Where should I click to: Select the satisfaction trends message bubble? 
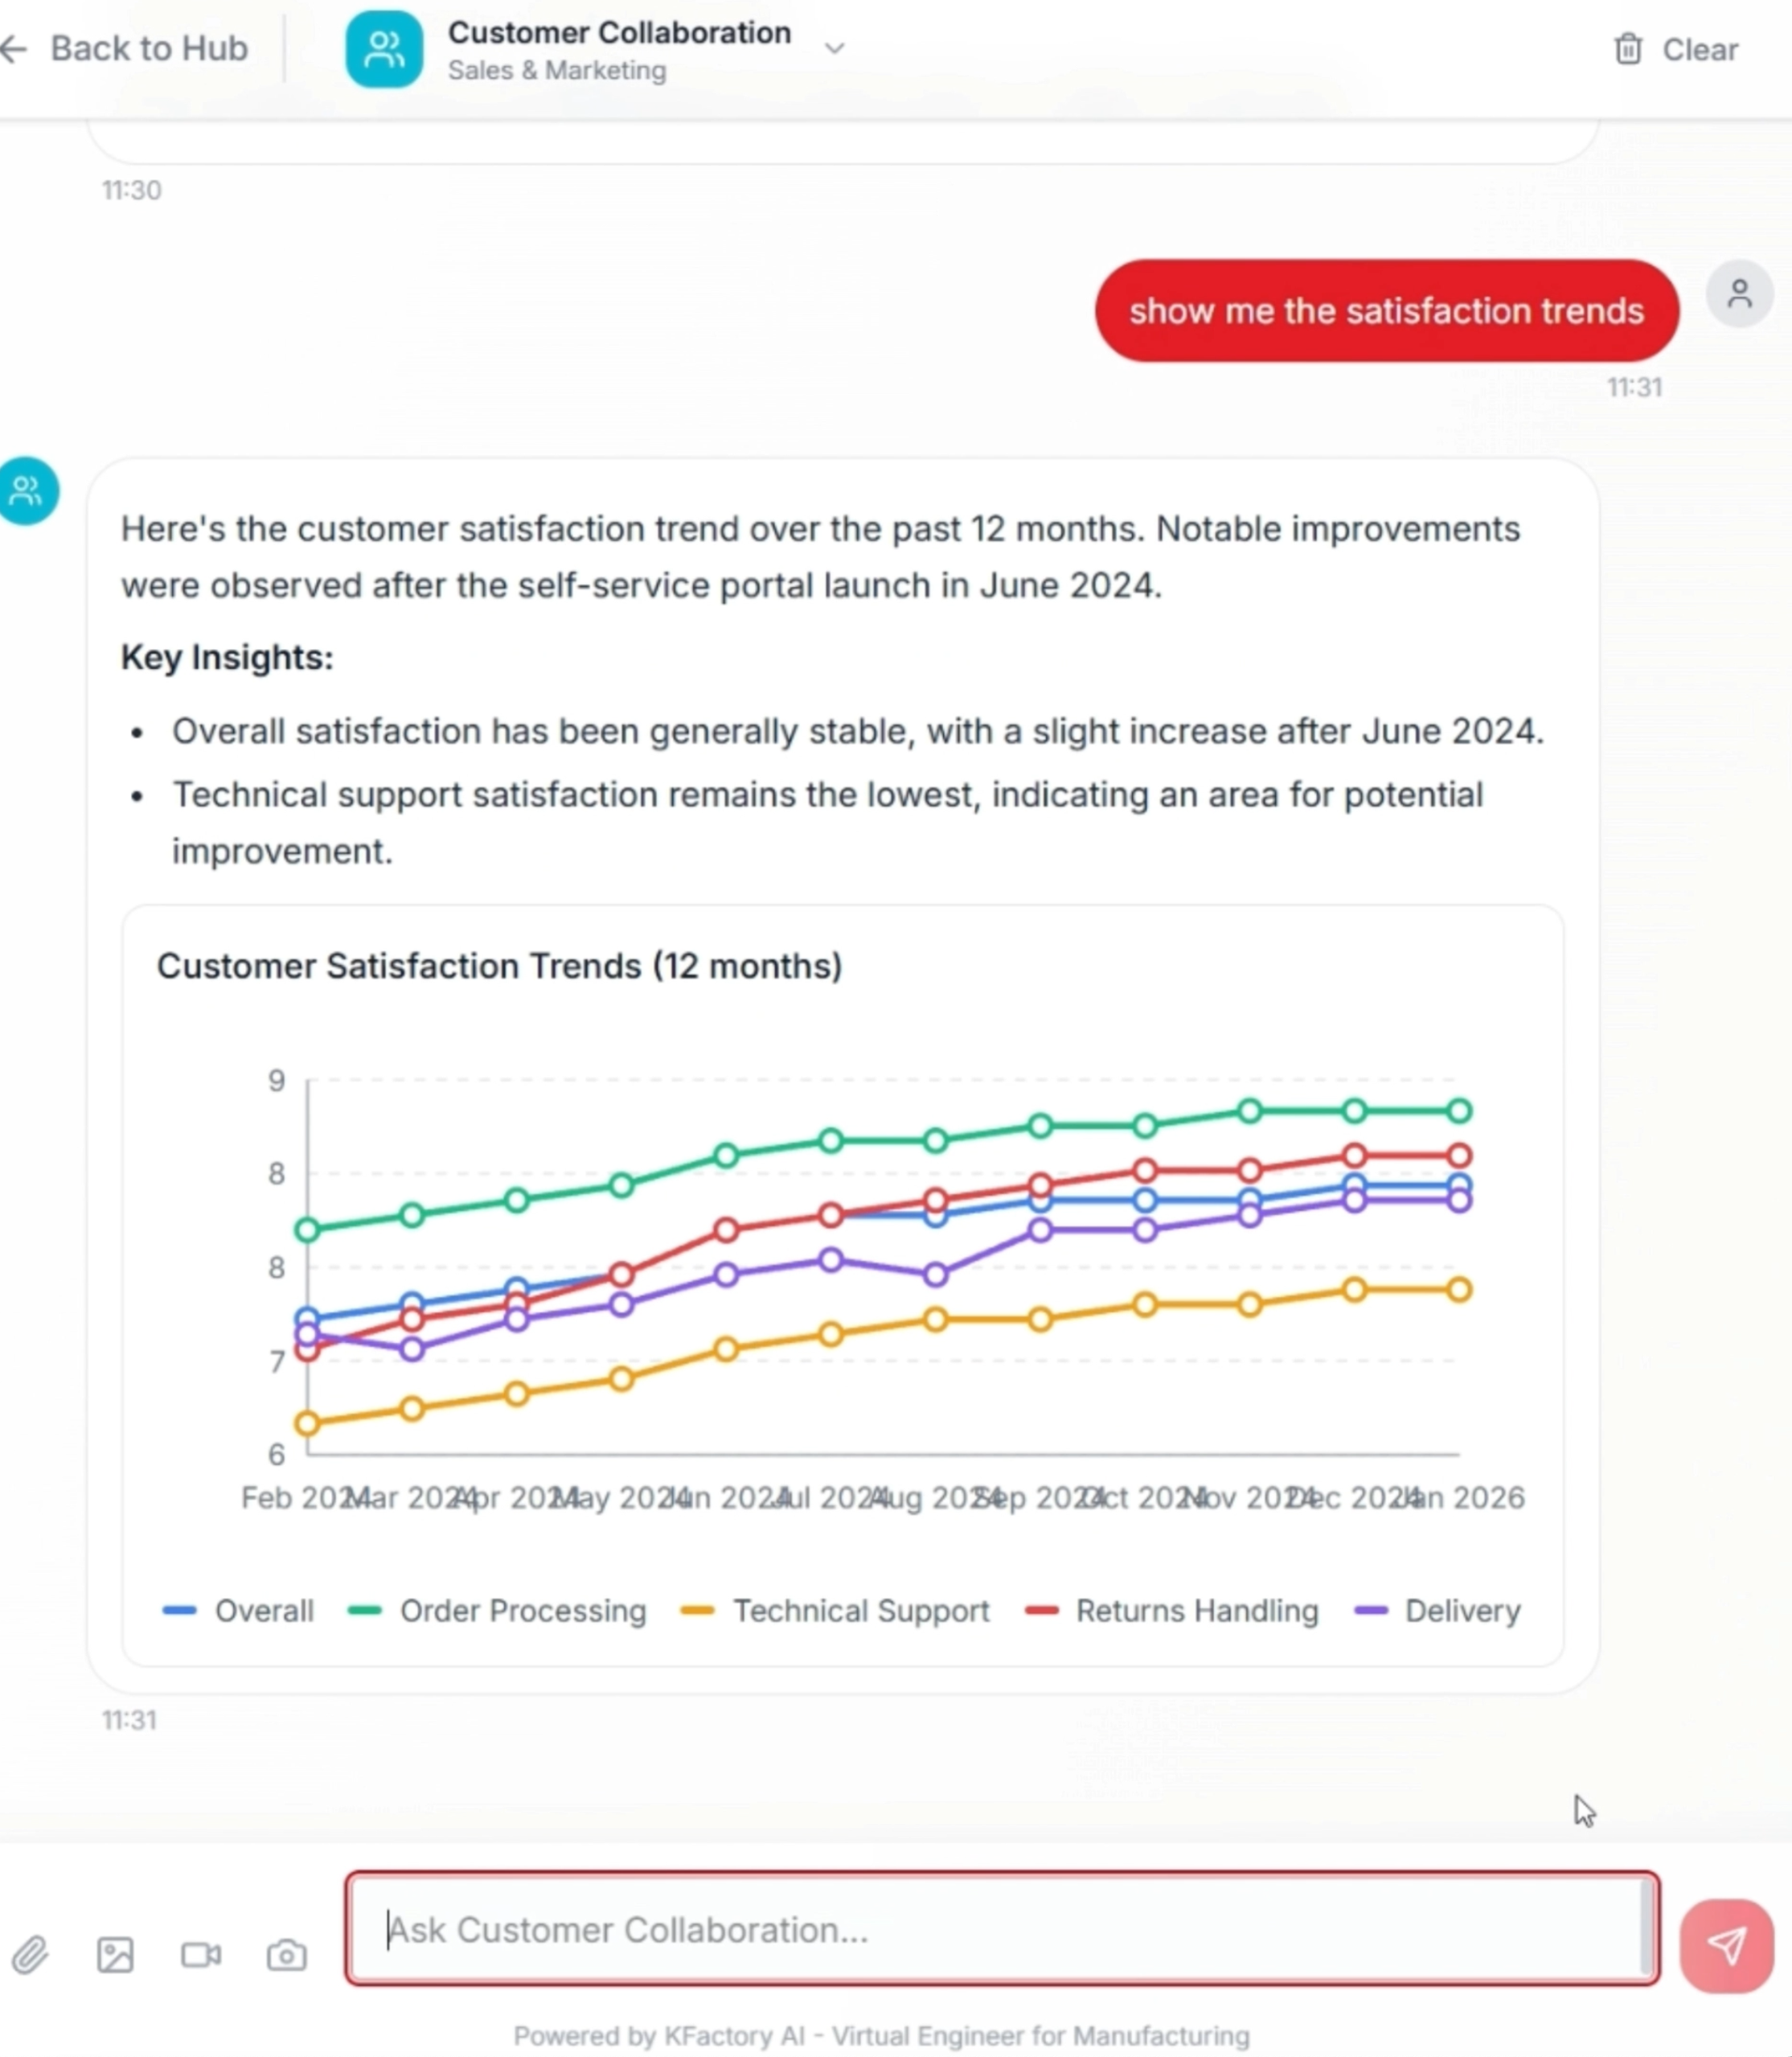[x=1387, y=311]
